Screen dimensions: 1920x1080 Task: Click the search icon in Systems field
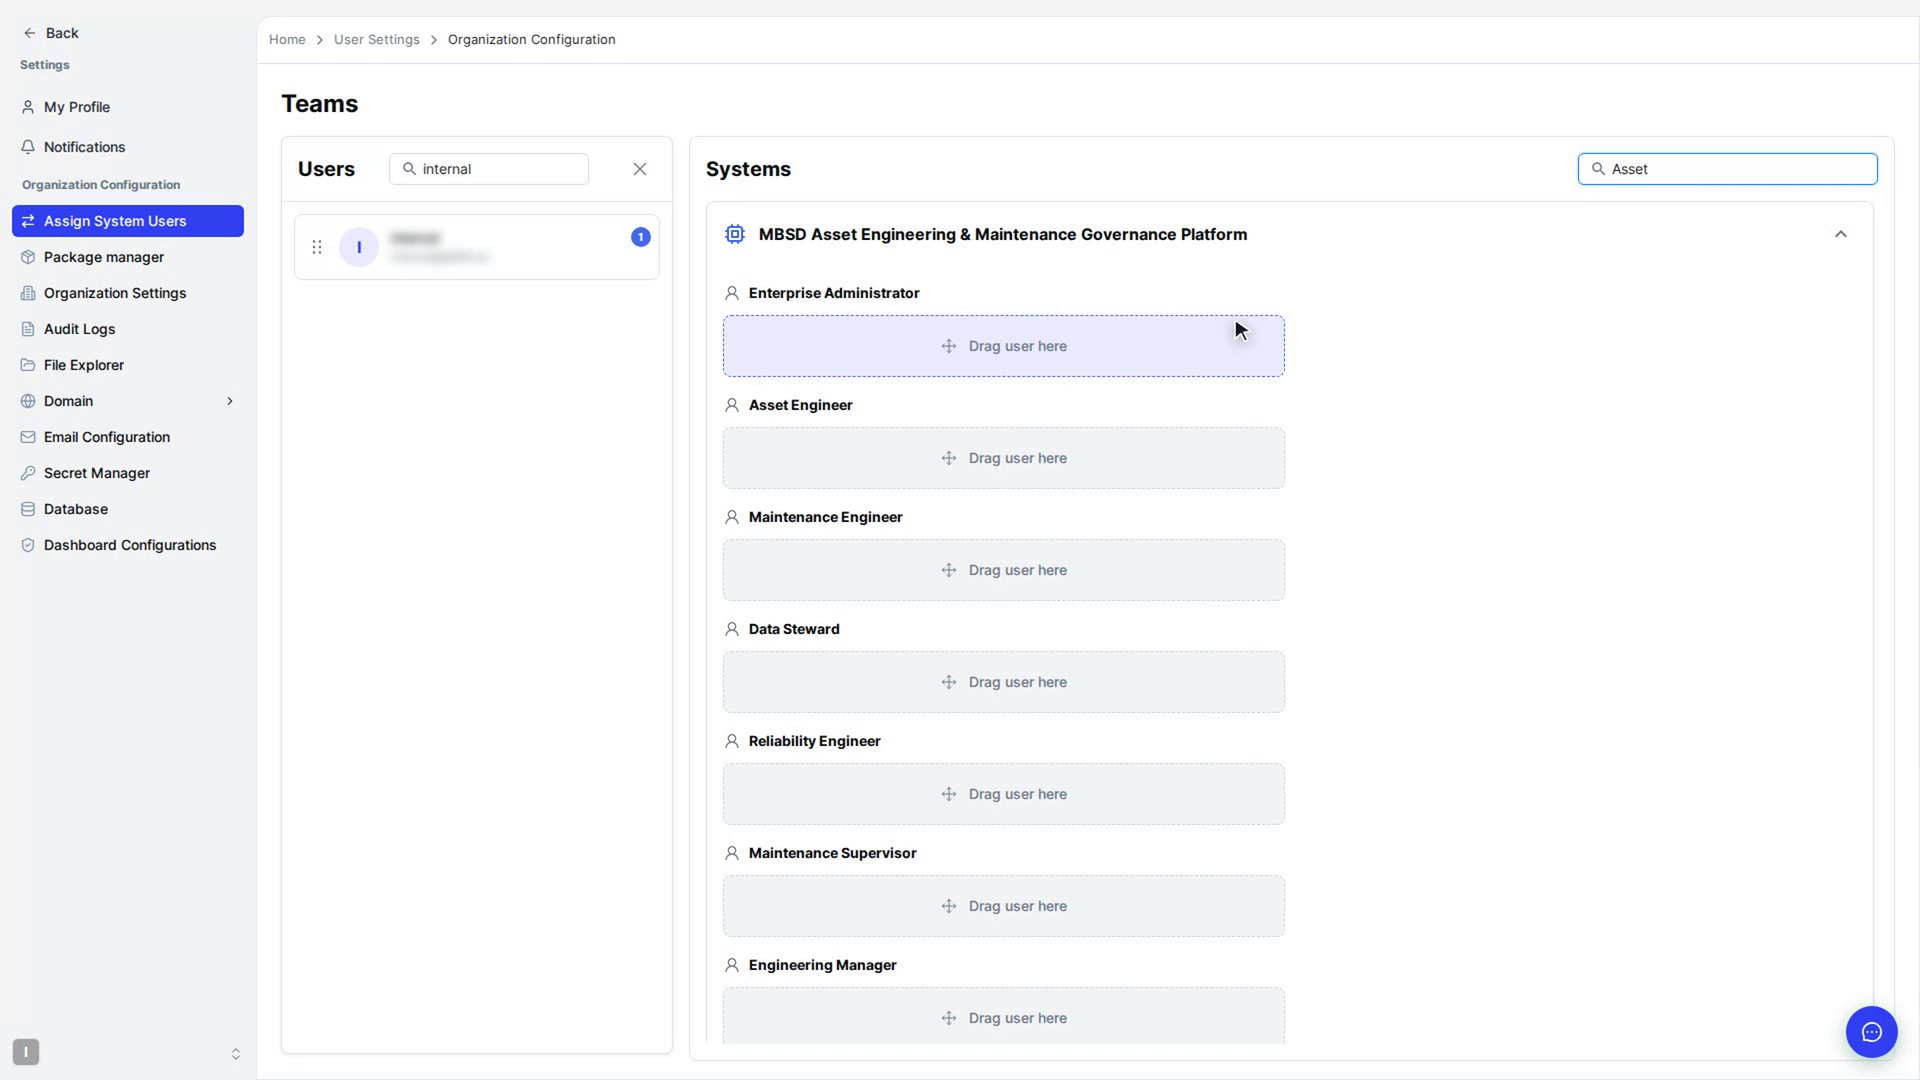(1598, 169)
